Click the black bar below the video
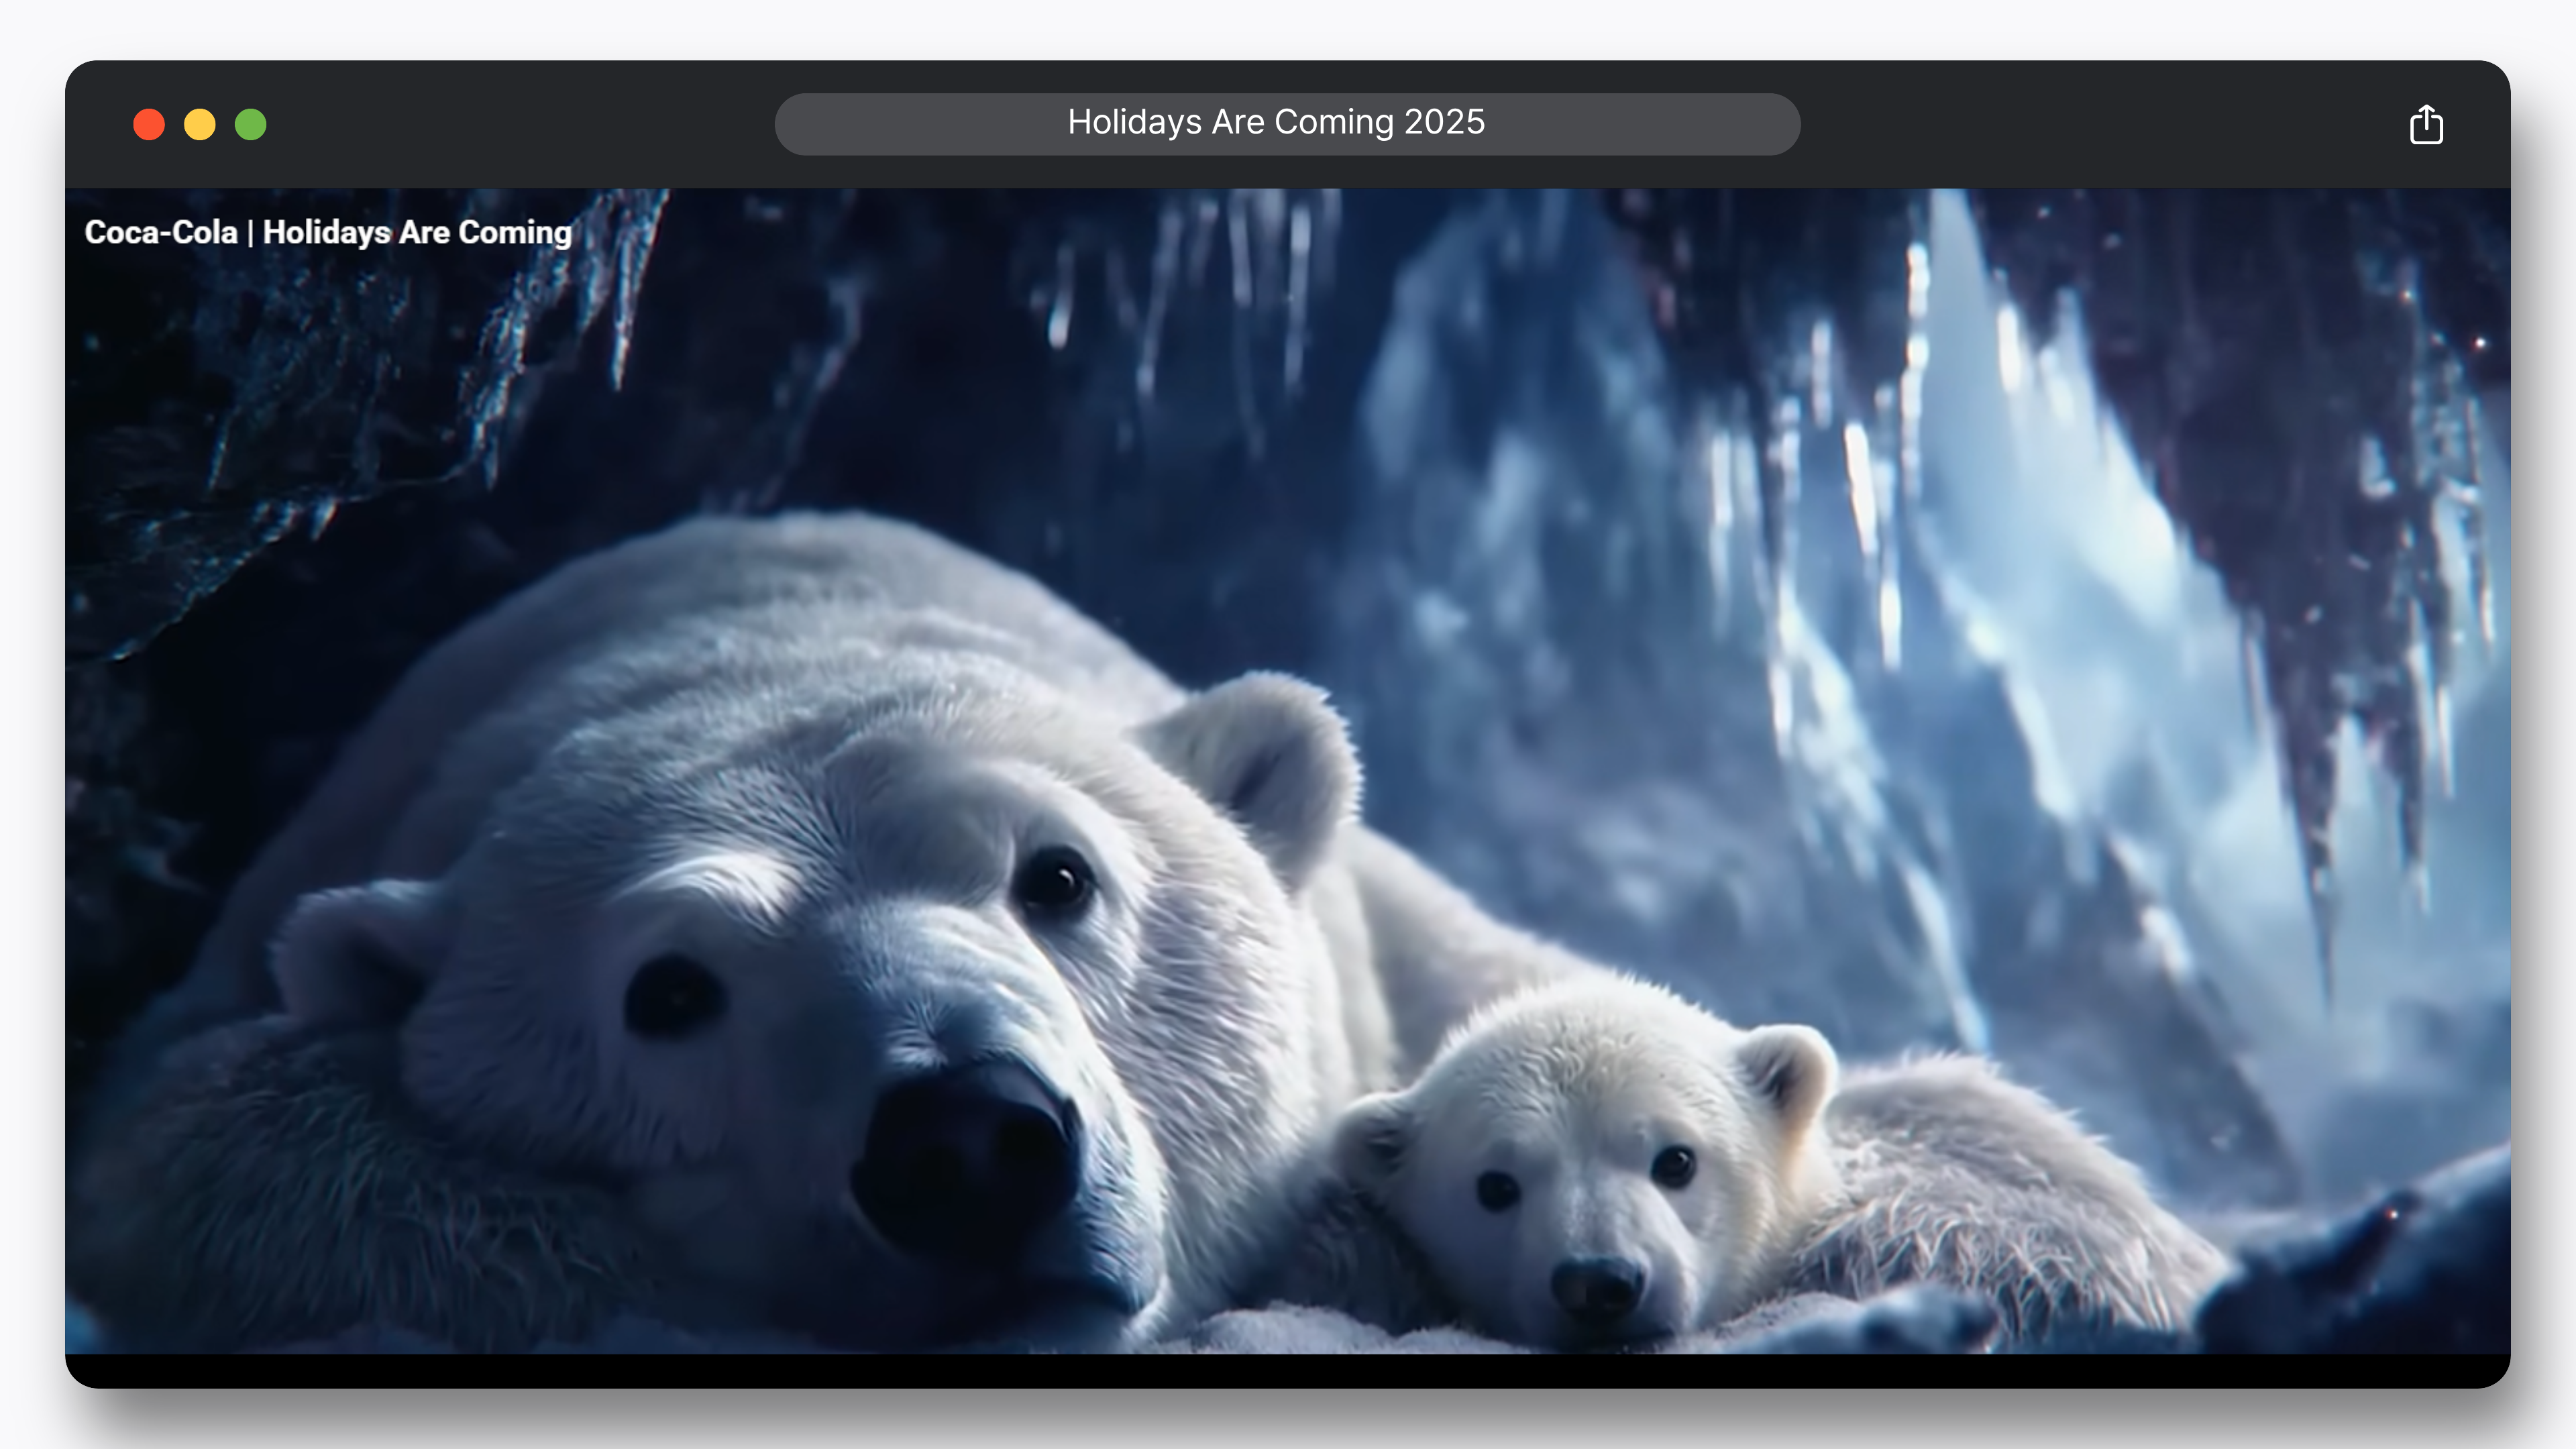 [x=1287, y=1370]
